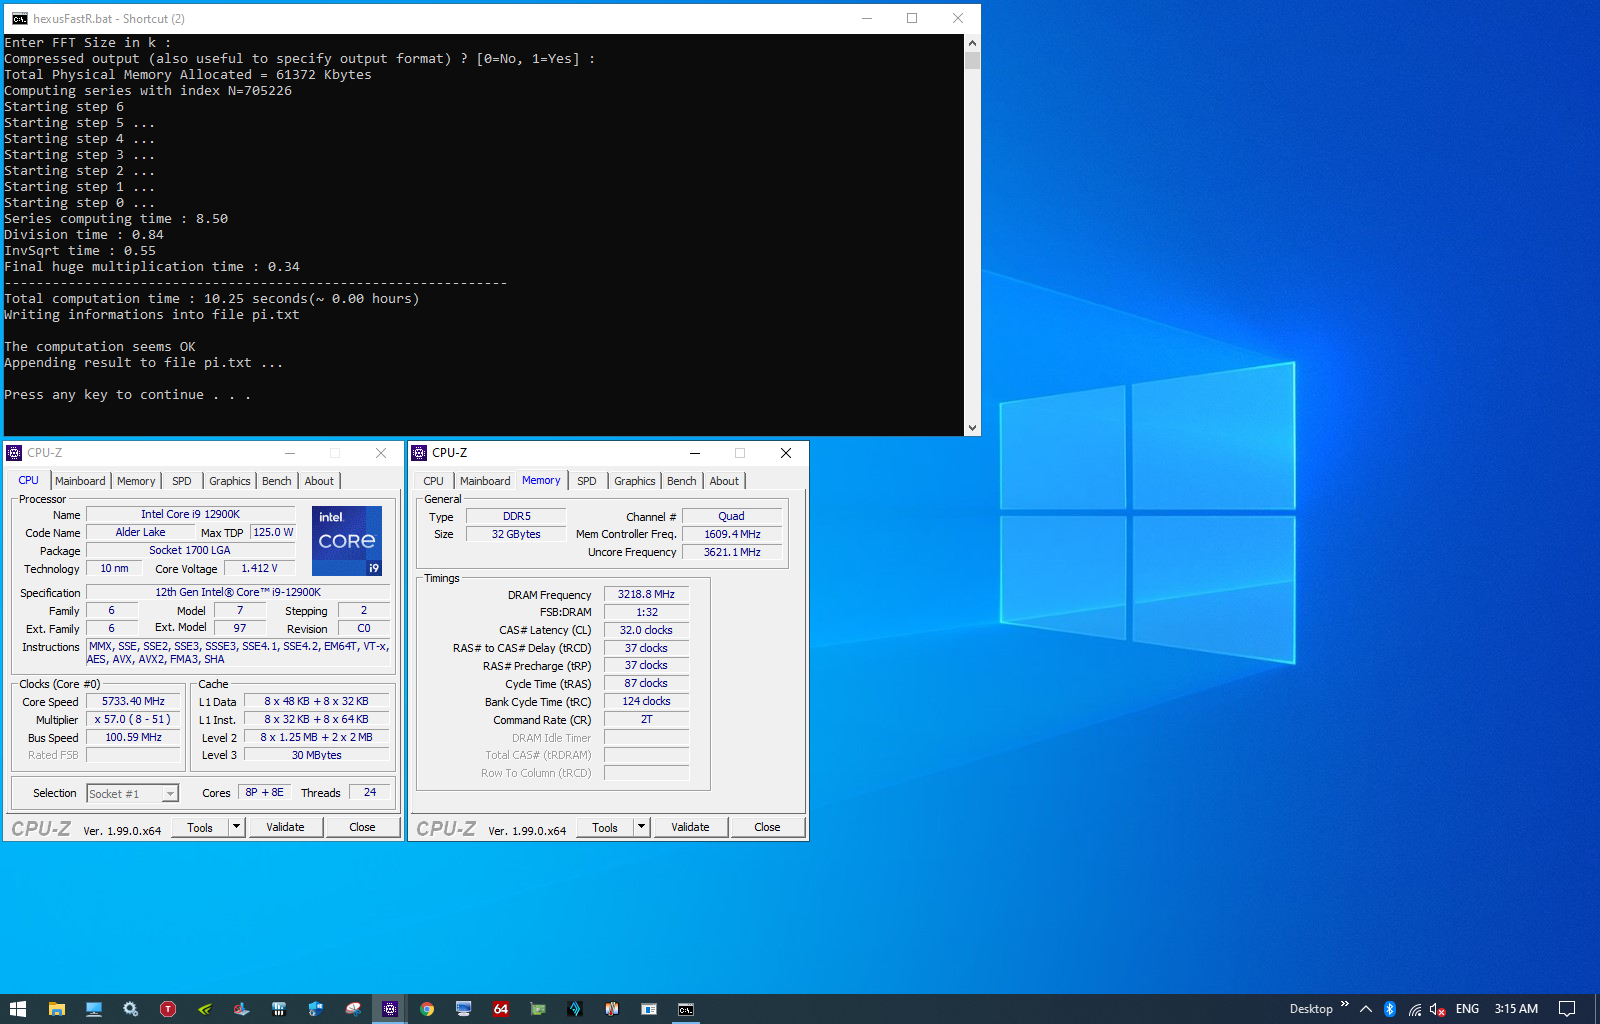Screen dimensions: 1600x1024
Task: Open the Socket #1 selection dropdown
Action: pyautogui.click(x=132, y=794)
